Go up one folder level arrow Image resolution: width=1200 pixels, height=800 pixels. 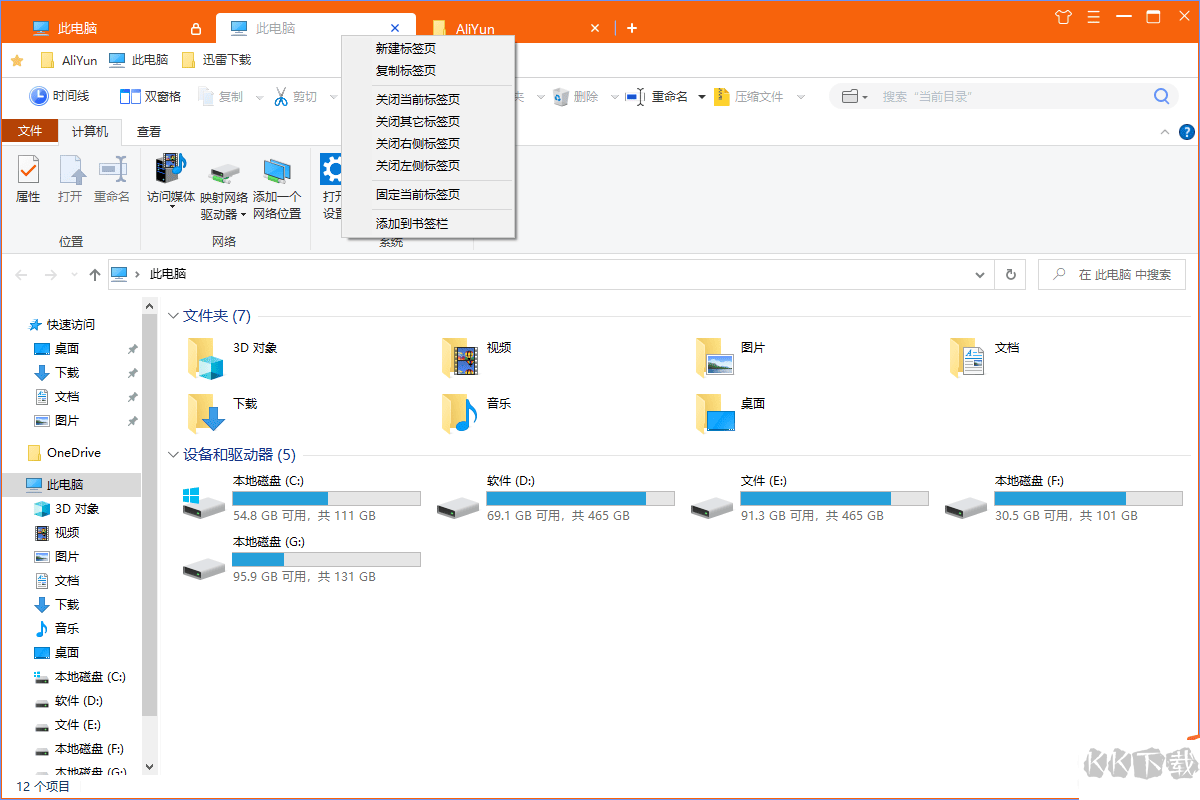95,274
